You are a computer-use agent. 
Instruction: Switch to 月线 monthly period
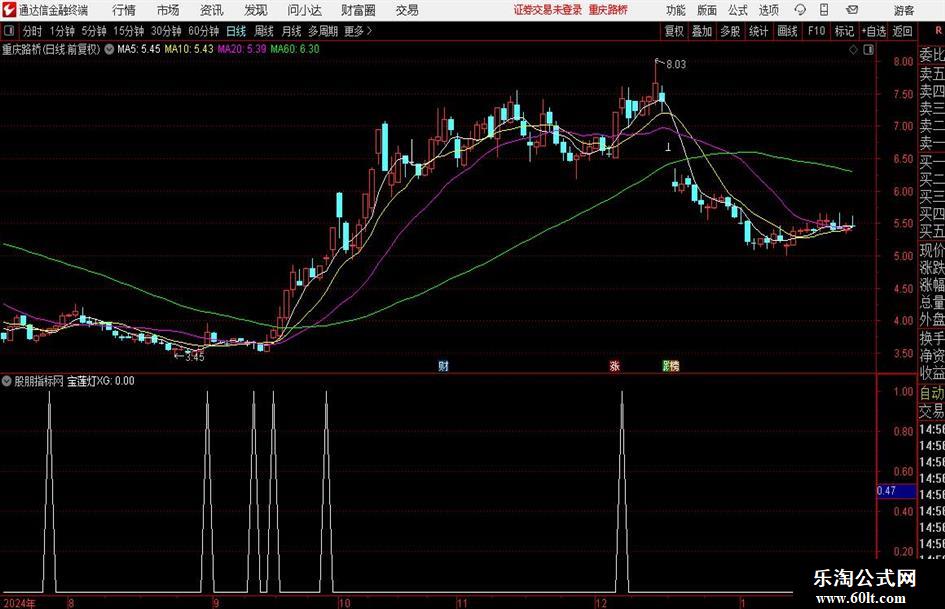291,31
